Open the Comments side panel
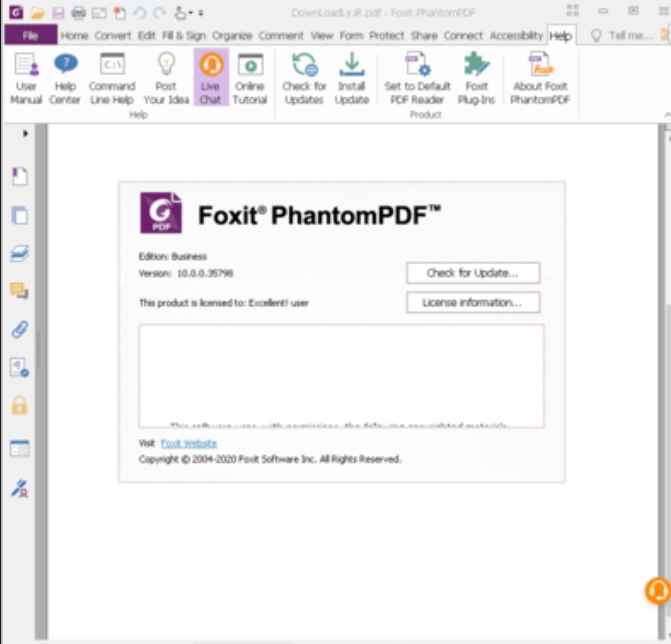 [x=20, y=291]
